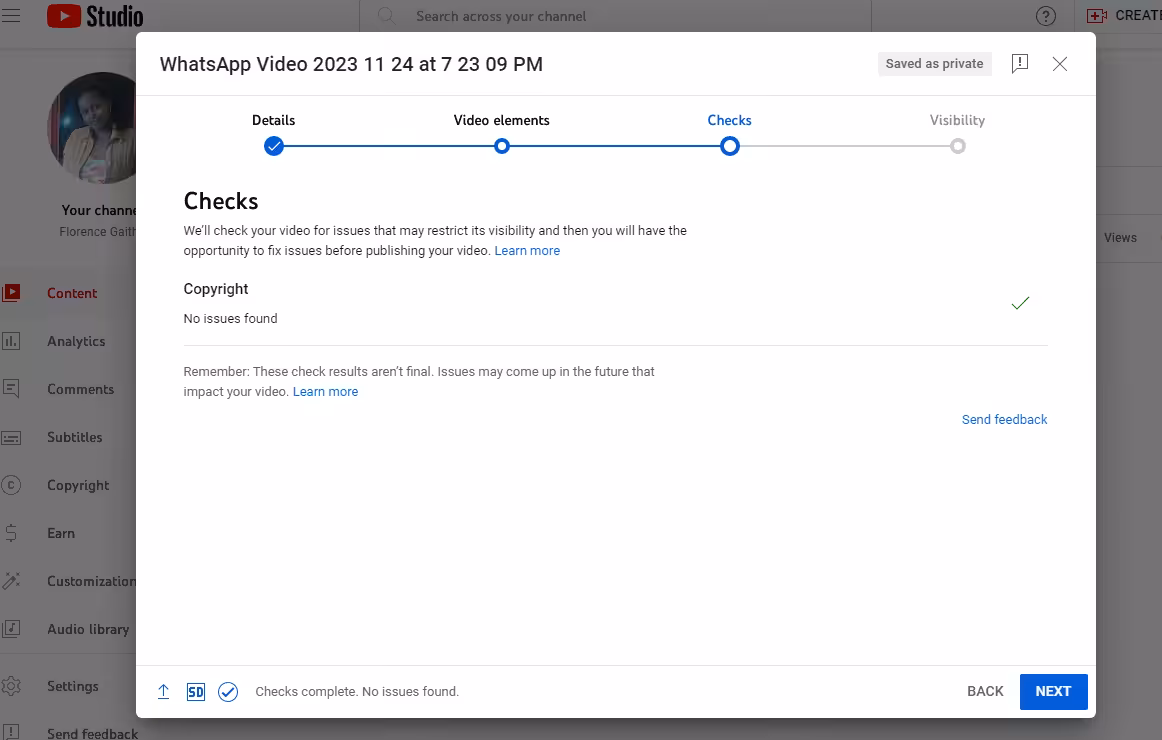Click the 'Your channel' label
Image resolution: width=1162 pixels, height=740 pixels.
point(99,210)
